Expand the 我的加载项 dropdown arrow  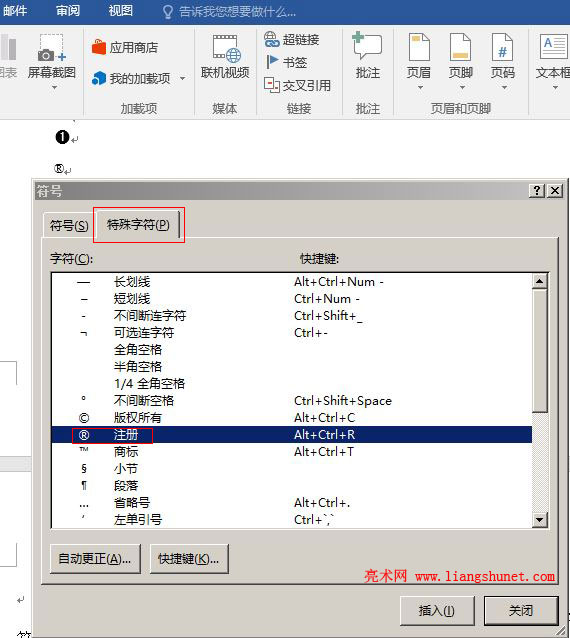coord(183,78)
